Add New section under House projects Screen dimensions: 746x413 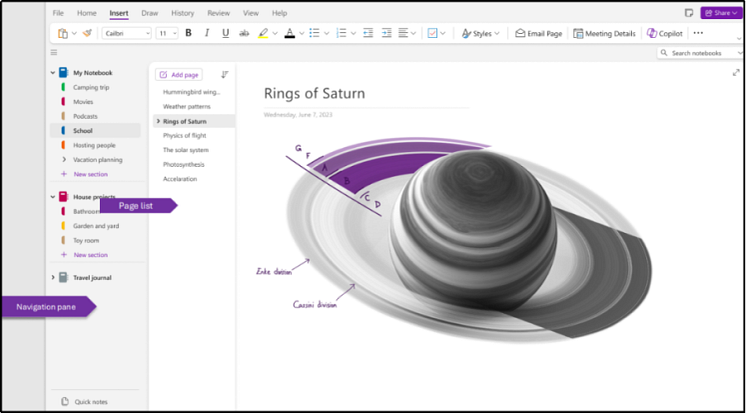pyautogui.click(x=85, y=255)
